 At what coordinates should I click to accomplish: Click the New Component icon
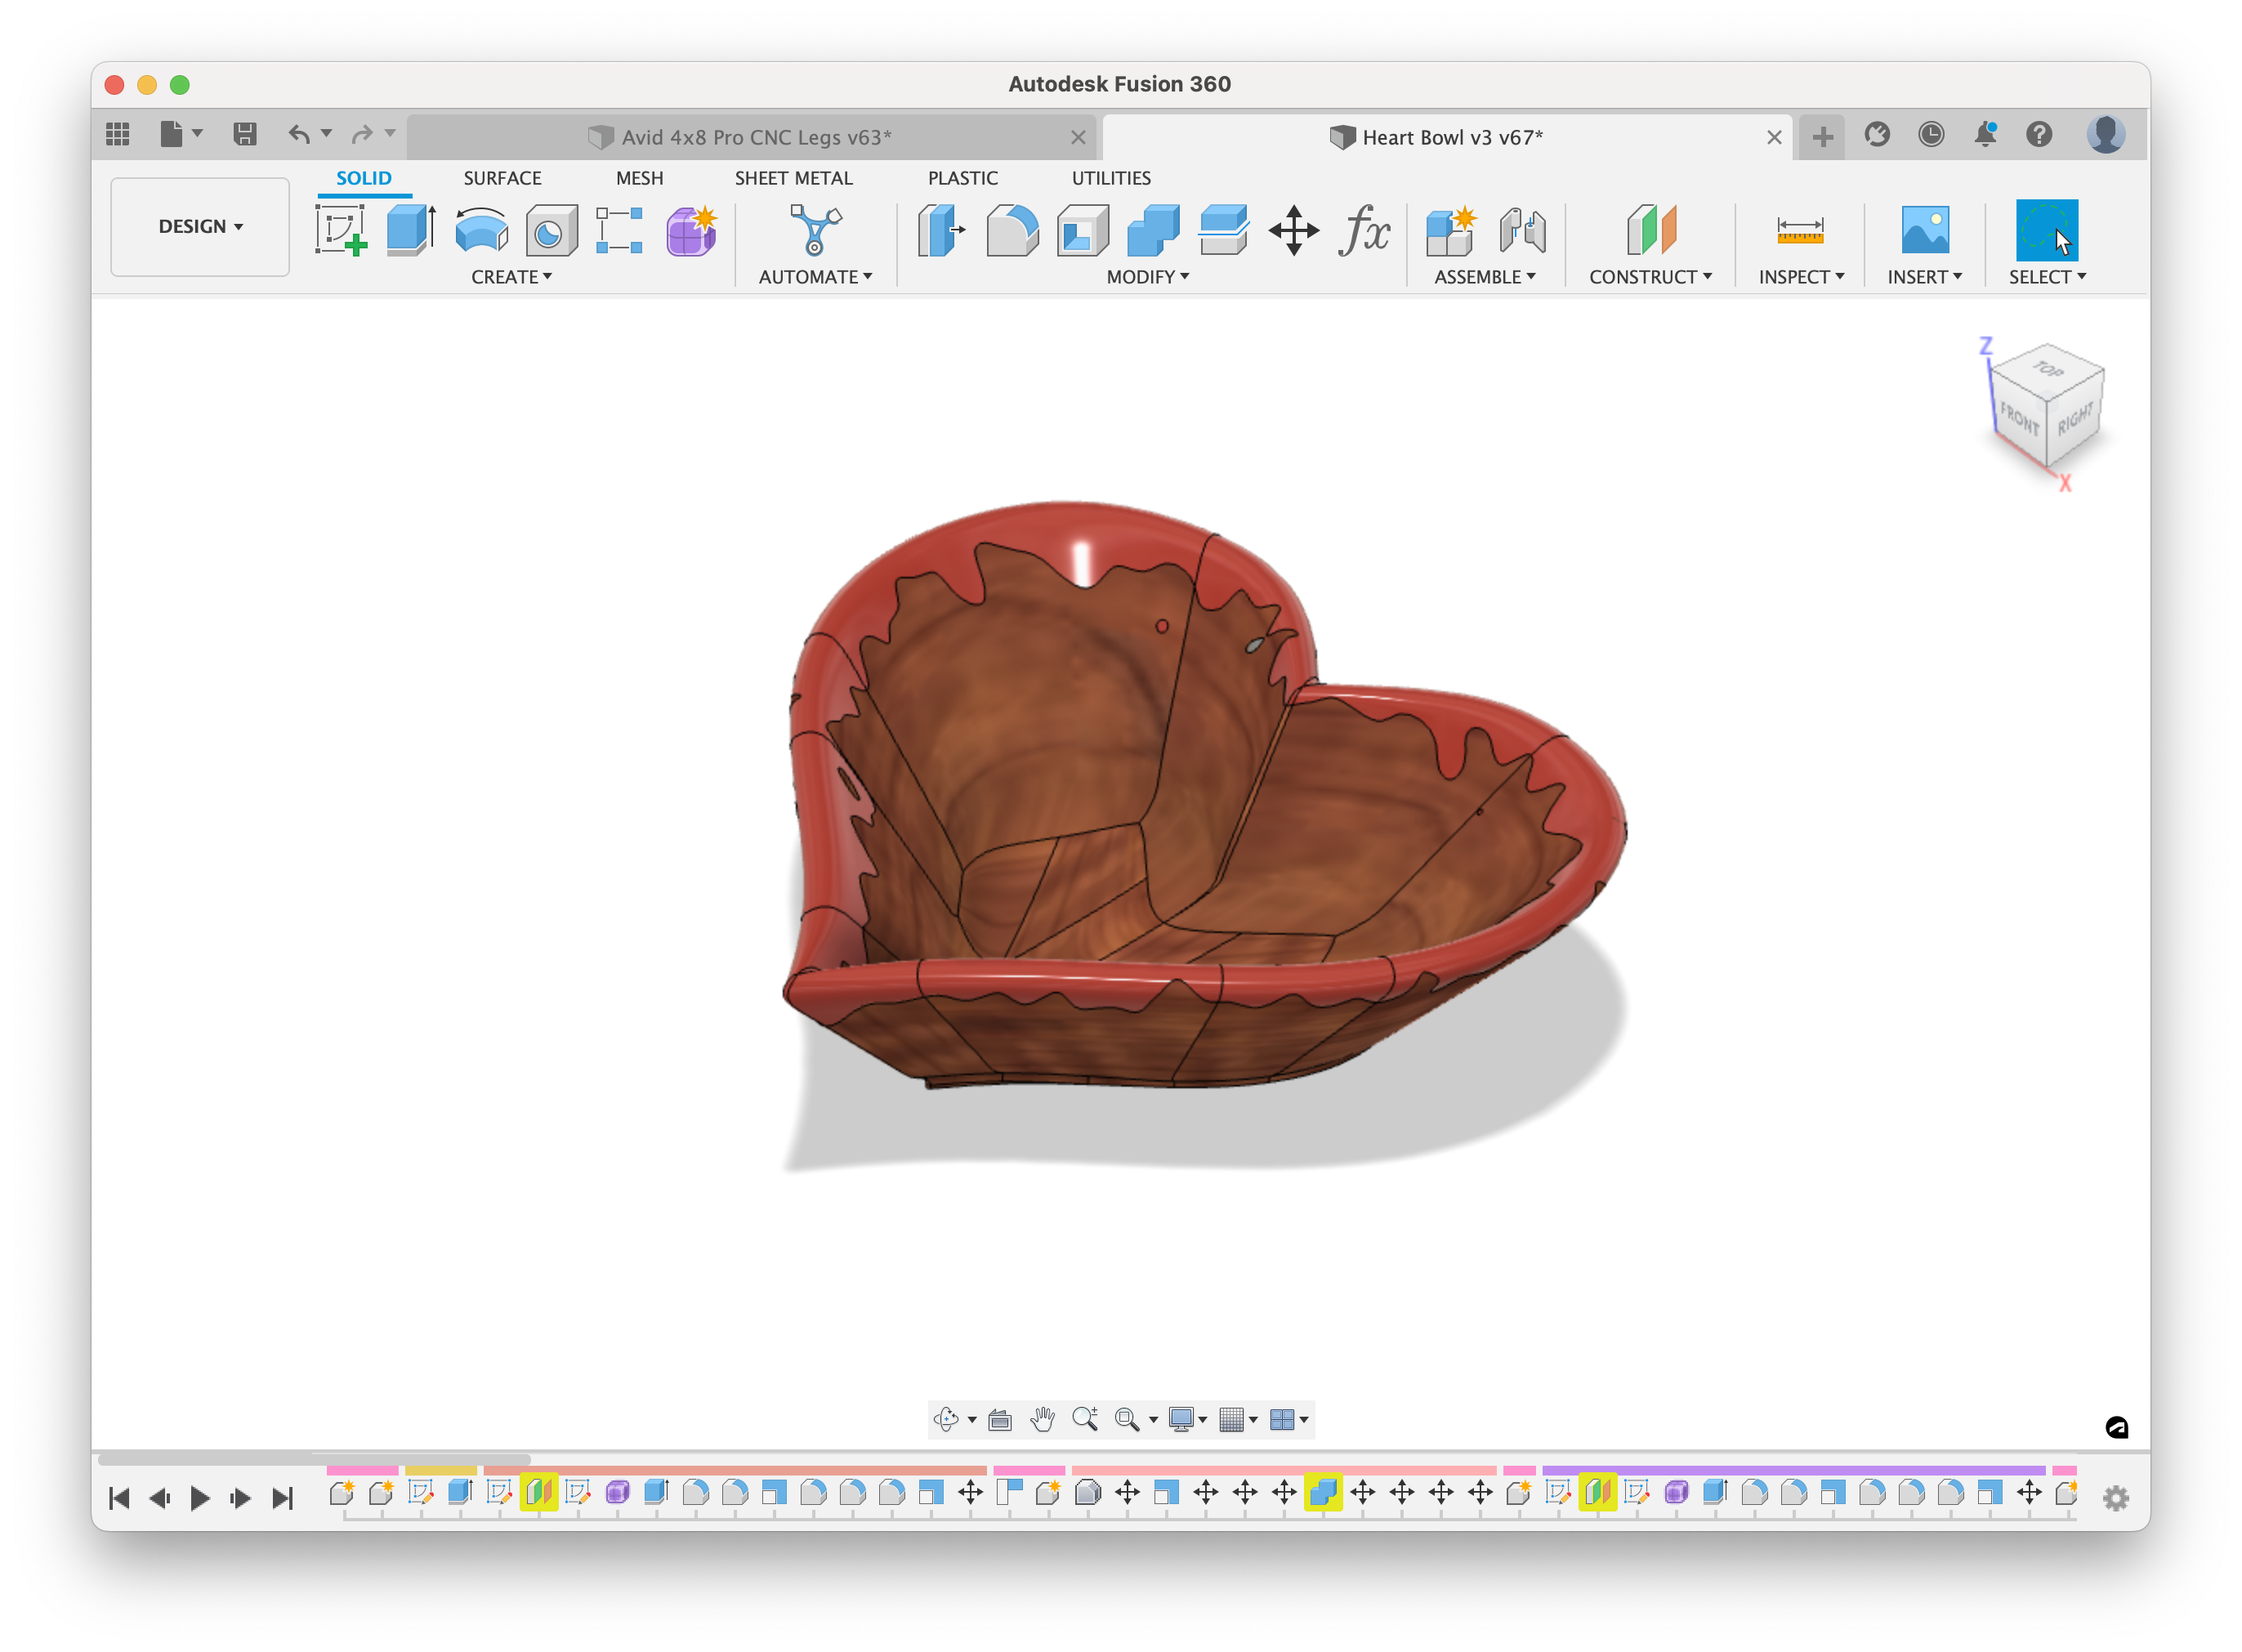1450,230
